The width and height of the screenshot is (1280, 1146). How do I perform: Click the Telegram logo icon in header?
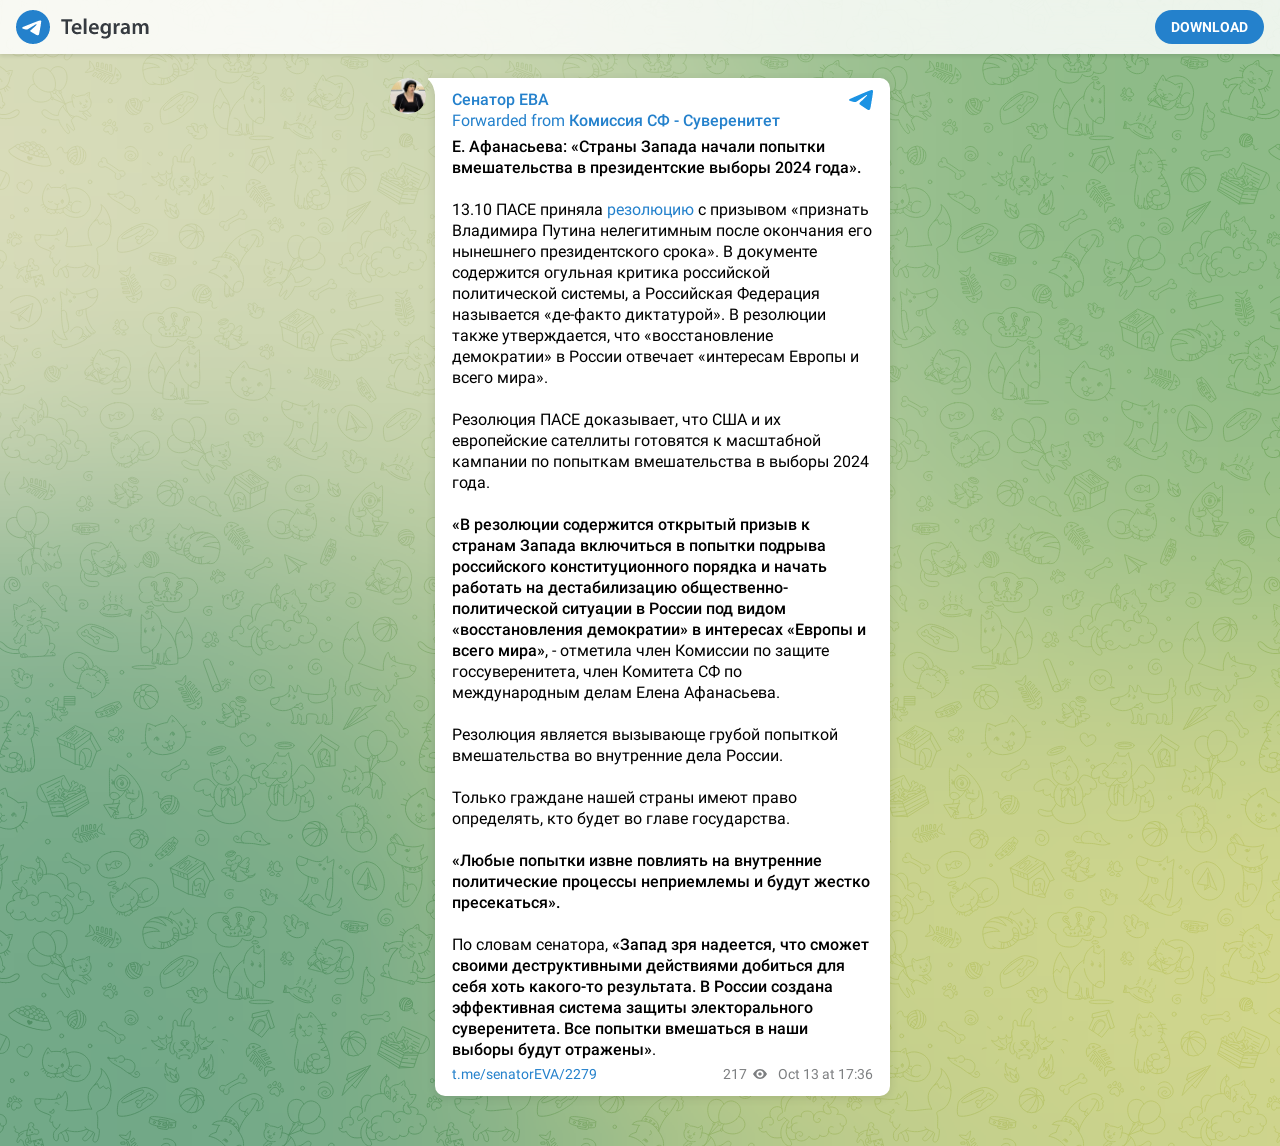pyautogui.click(x=33, y=27)
